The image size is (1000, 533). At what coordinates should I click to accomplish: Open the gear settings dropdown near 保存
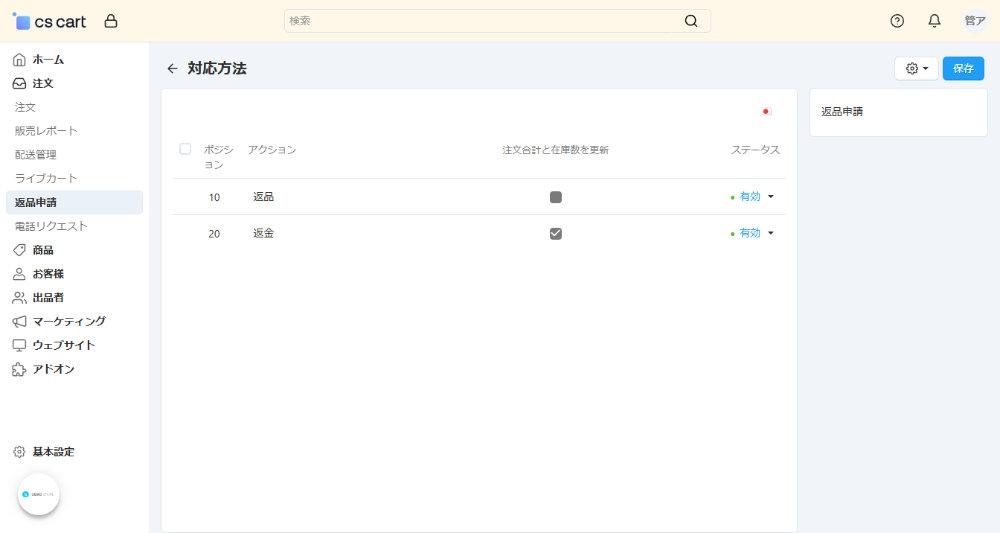tap(916, 68)
